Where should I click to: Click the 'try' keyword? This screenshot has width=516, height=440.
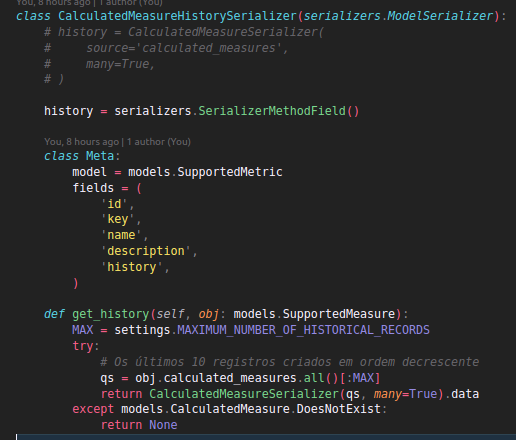pos(83,346)
